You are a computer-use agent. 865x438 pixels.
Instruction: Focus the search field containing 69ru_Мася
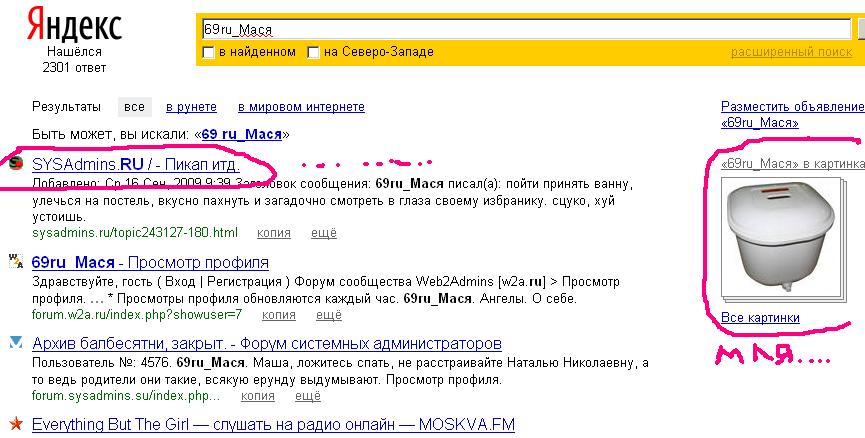pyautogui.click(x=526, y=29)
